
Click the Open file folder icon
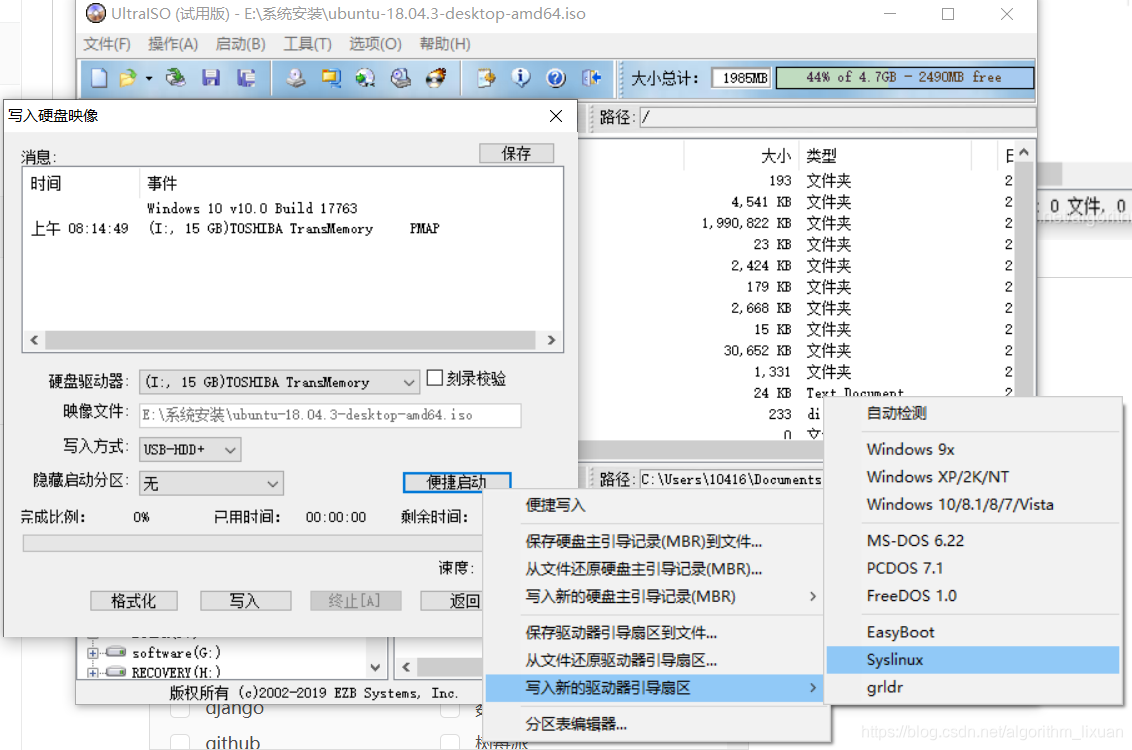(x=128, y=78)
